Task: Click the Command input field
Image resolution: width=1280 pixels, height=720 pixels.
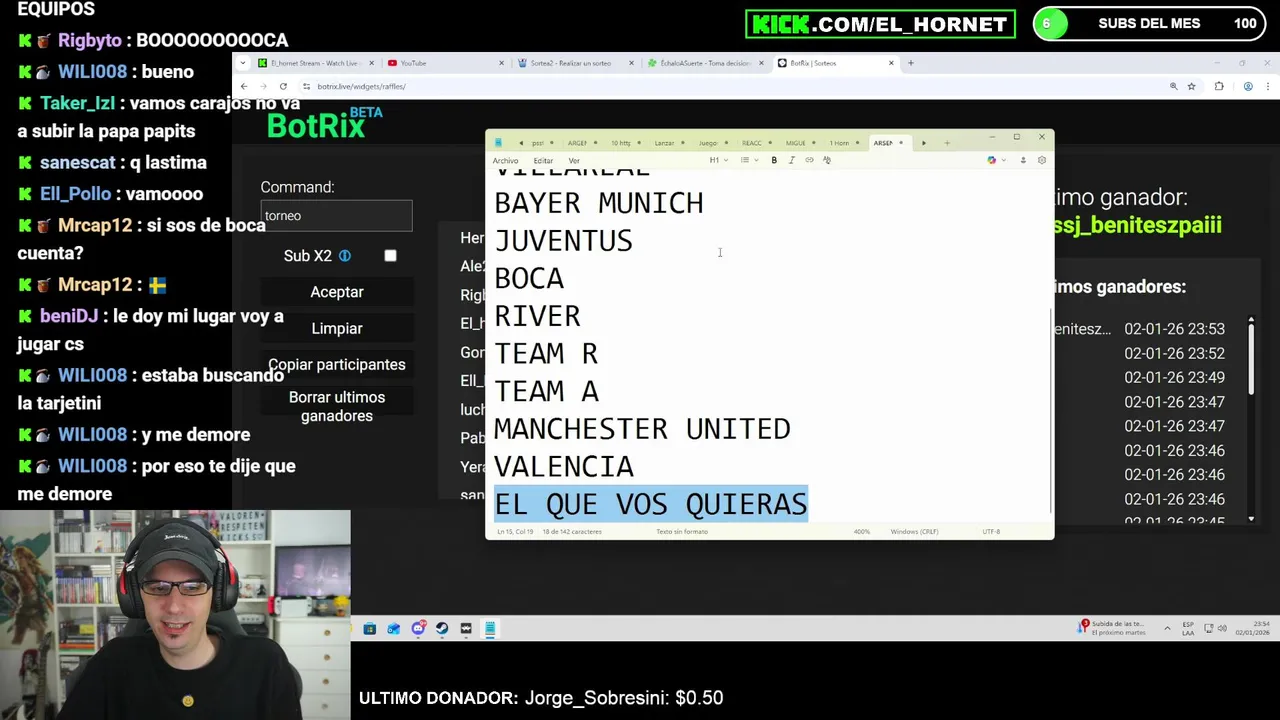Action: [336, 216]
